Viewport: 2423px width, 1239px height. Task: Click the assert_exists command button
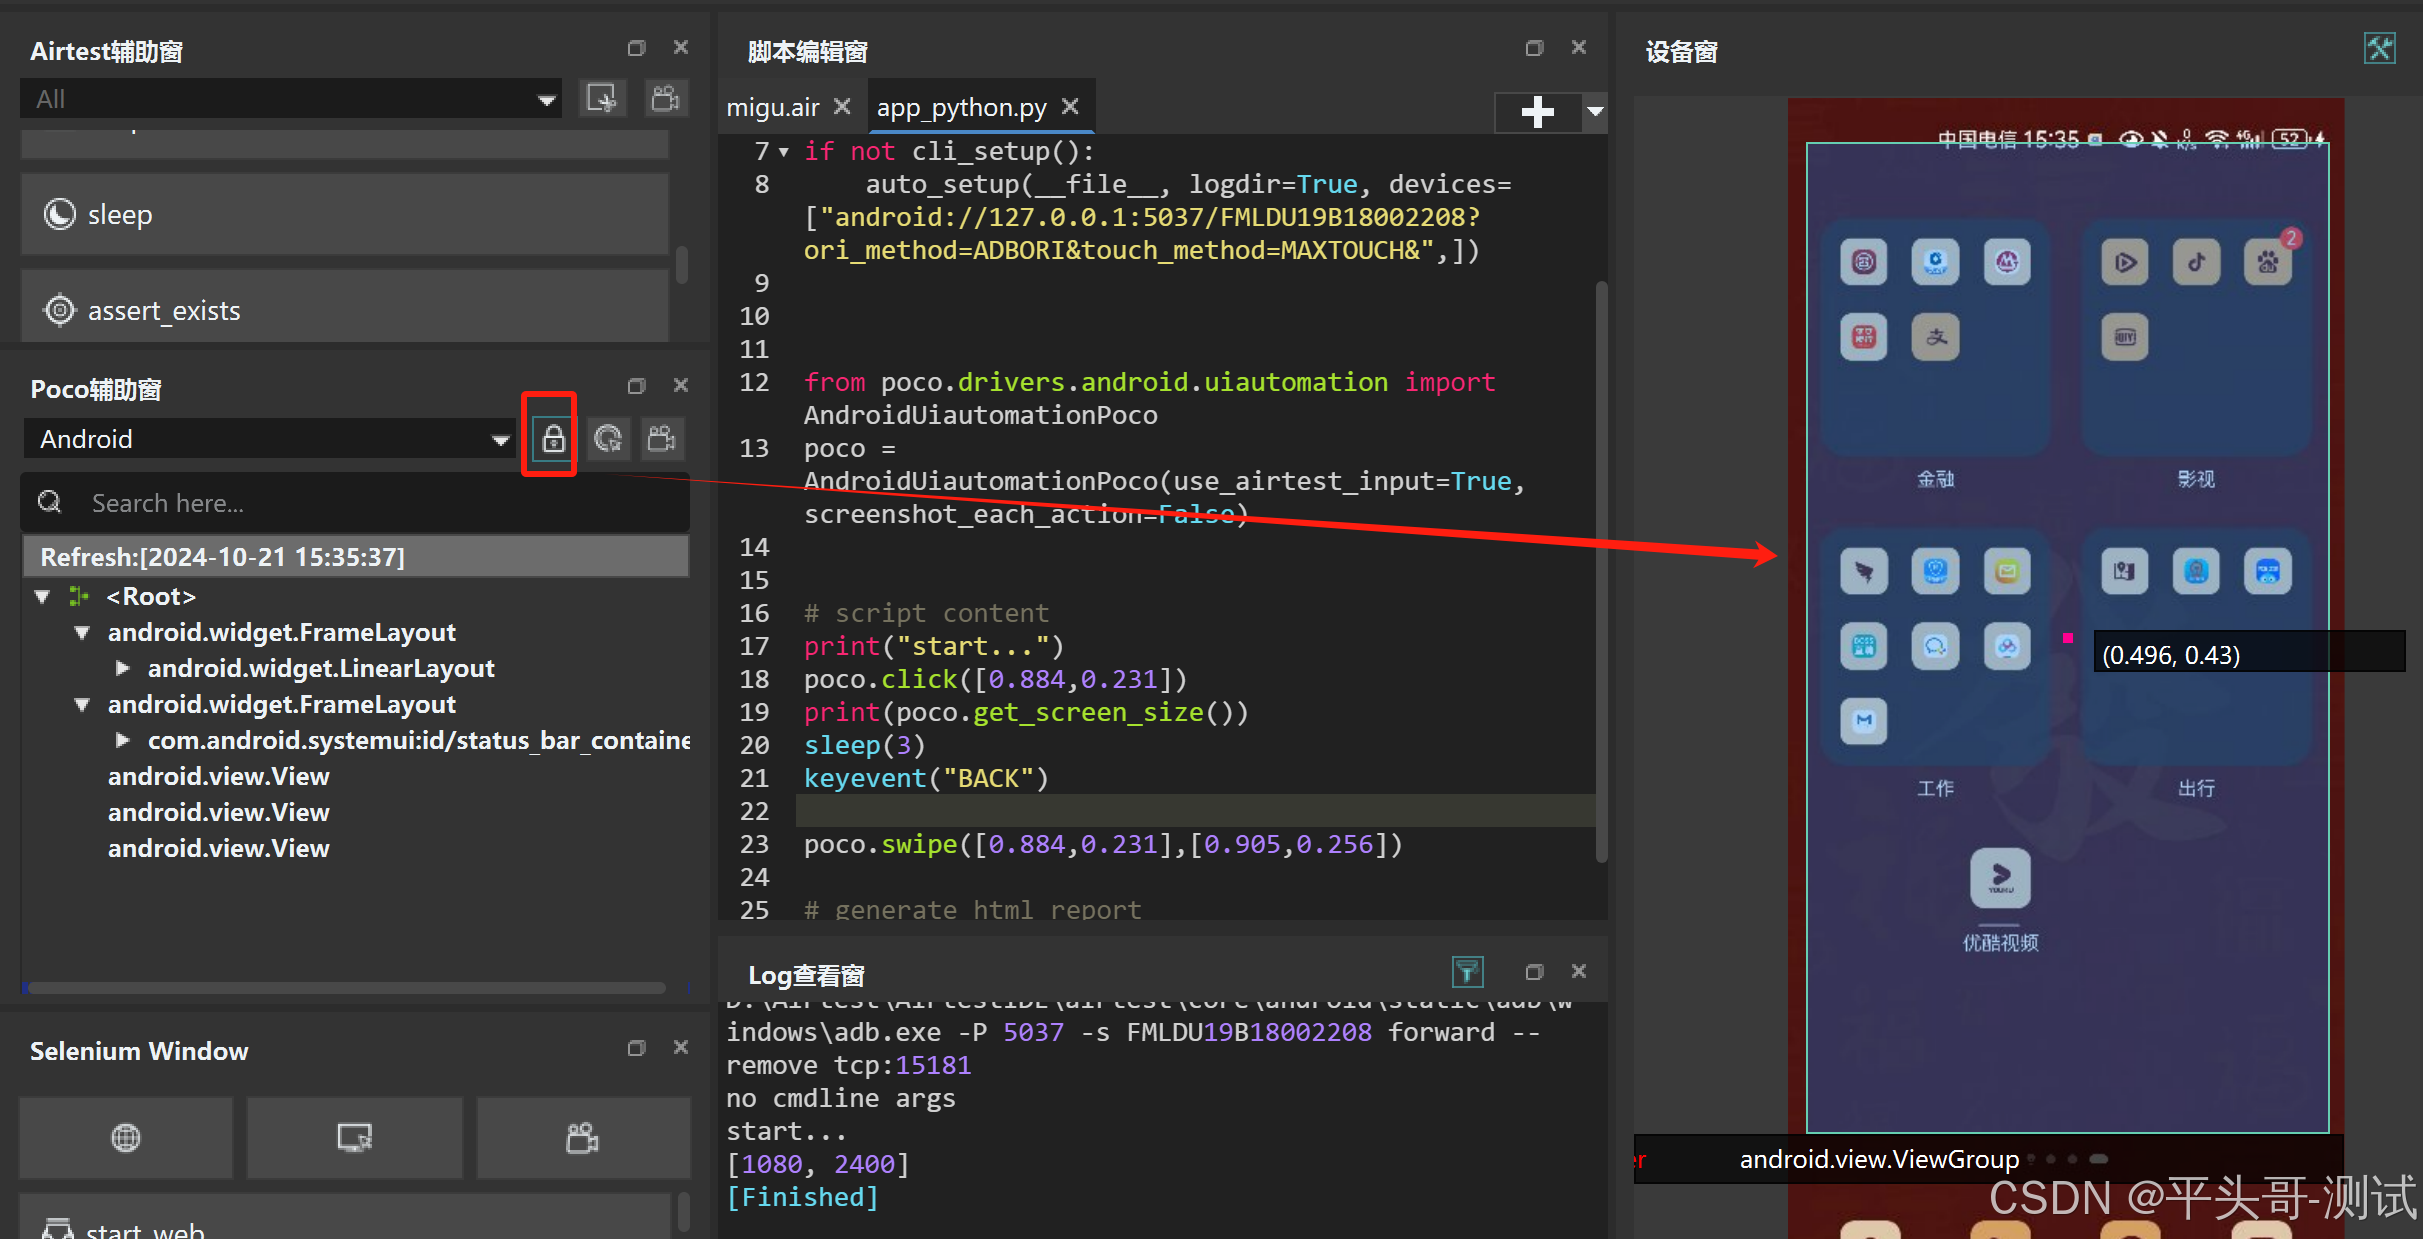coord(344,310)
